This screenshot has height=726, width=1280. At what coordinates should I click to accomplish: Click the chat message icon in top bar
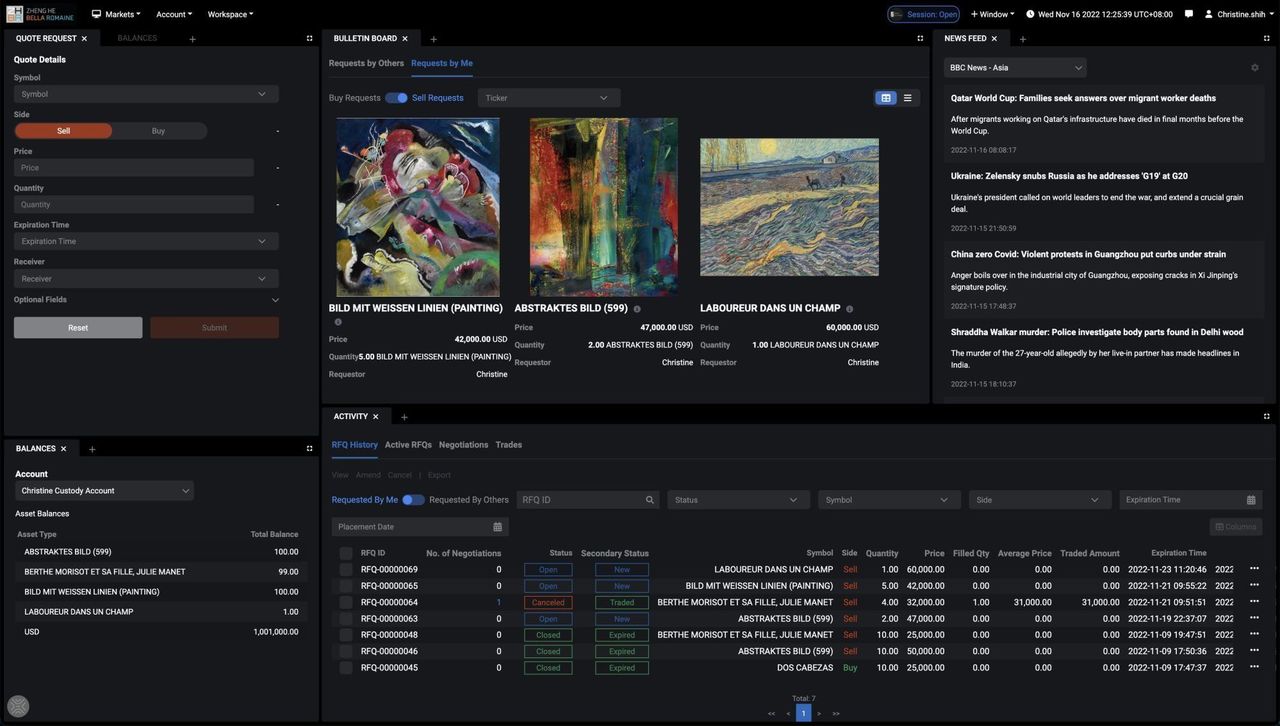1189,14
